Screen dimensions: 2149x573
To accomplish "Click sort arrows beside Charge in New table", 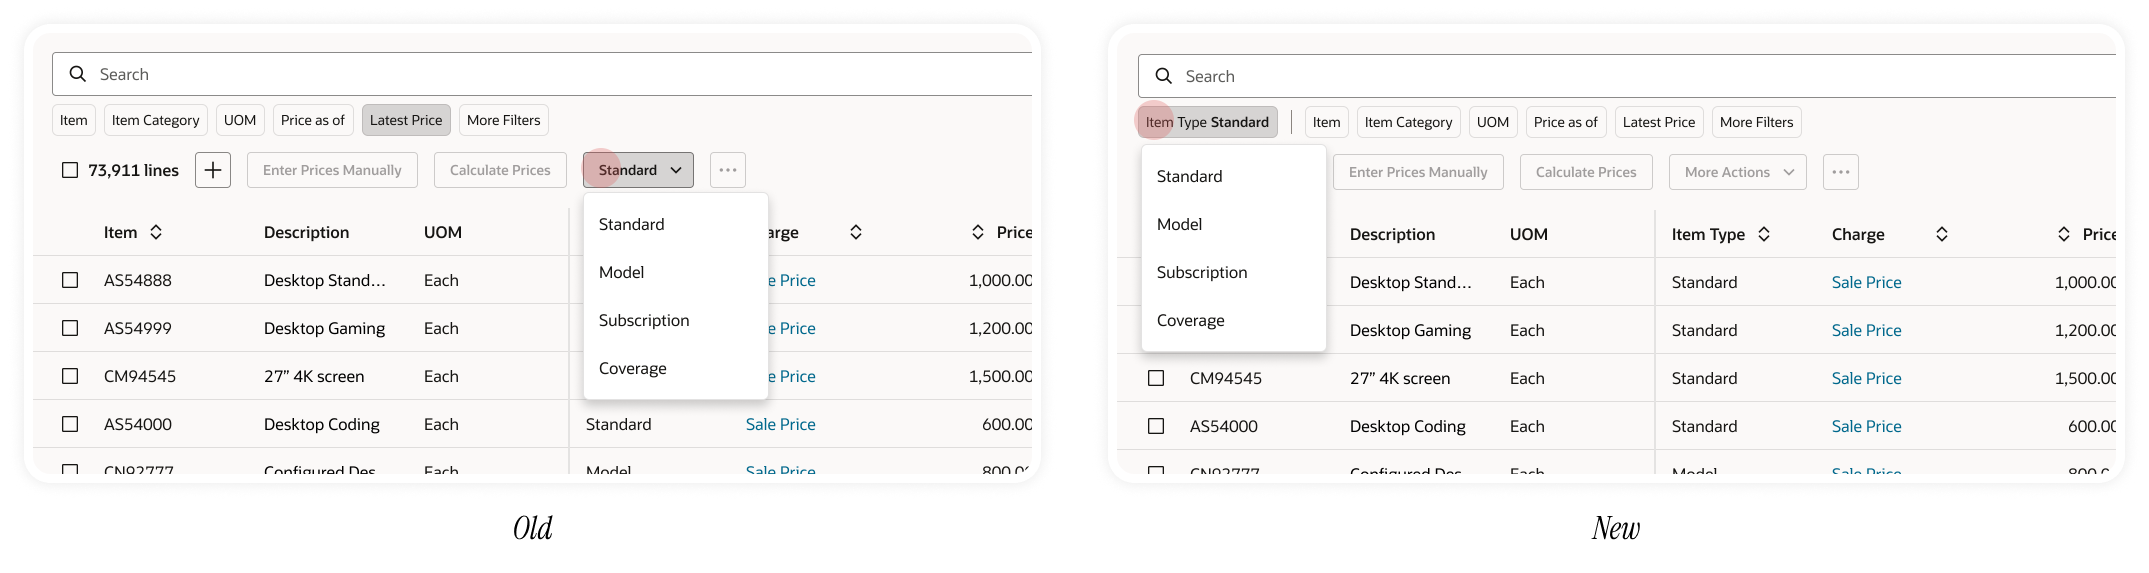I will coord(1941,234).
